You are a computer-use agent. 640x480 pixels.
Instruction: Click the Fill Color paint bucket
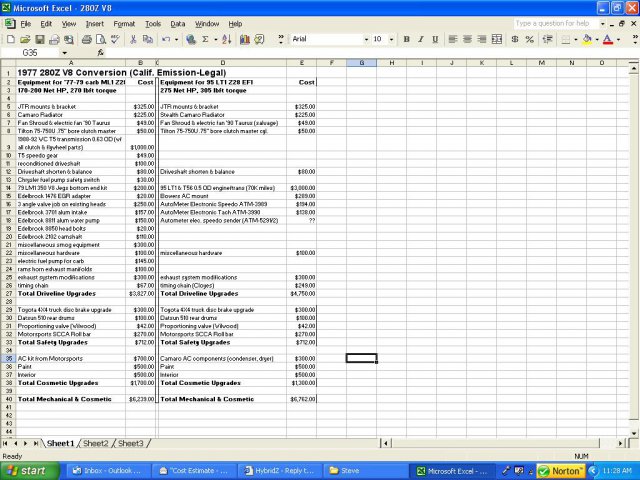585,39
